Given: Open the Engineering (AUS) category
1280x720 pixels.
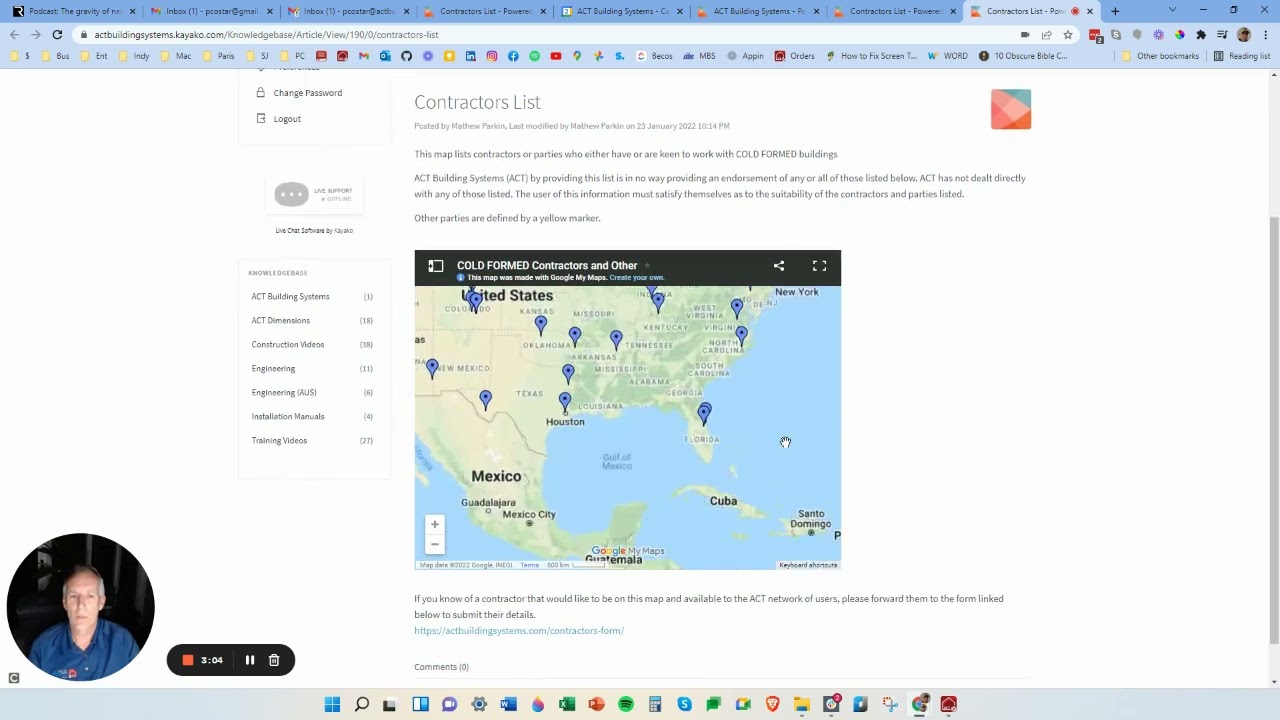Looking at the screenshot, I should point(283,393).
